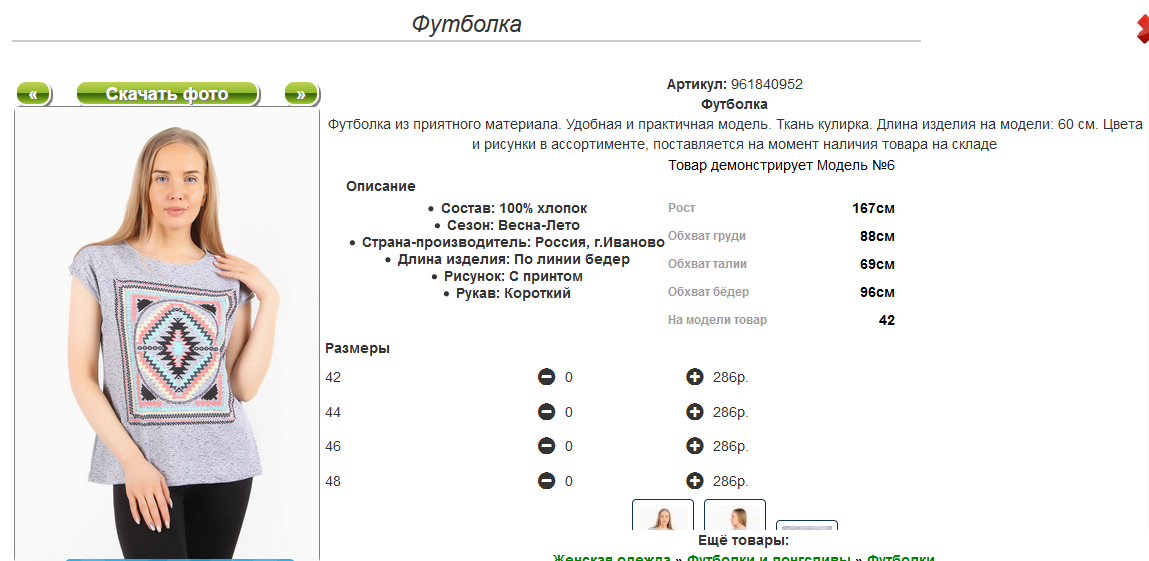Image resolution: width=1149 pixels, height=561 pixels.
Task: Click Страна-производитель: Россия, г.Иваново line
Action: point(513,242)
